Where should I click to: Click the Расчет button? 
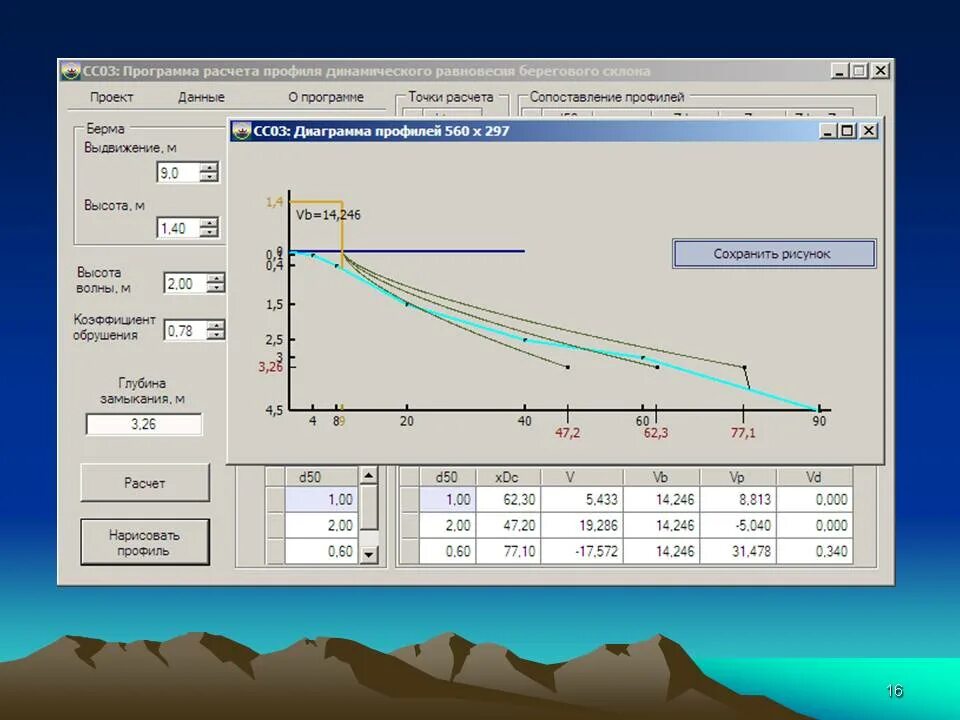145,483
